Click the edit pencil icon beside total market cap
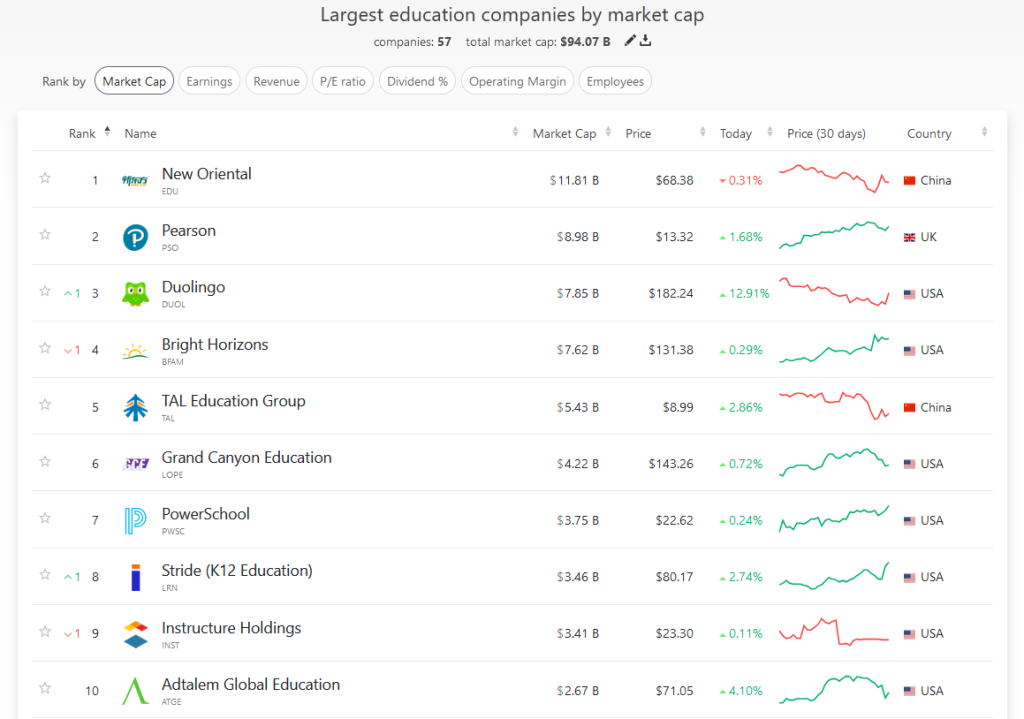1024x719 pixels. click(630, 40)
